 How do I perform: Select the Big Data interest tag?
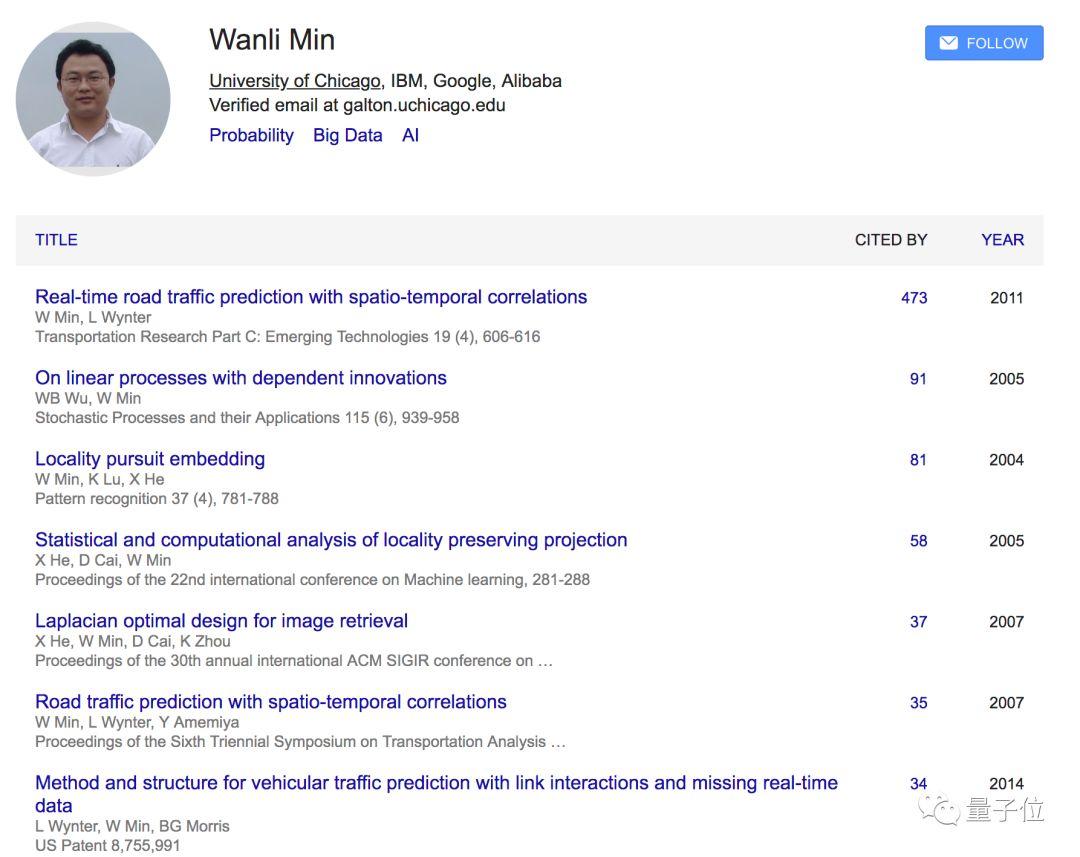pos(347,135)
